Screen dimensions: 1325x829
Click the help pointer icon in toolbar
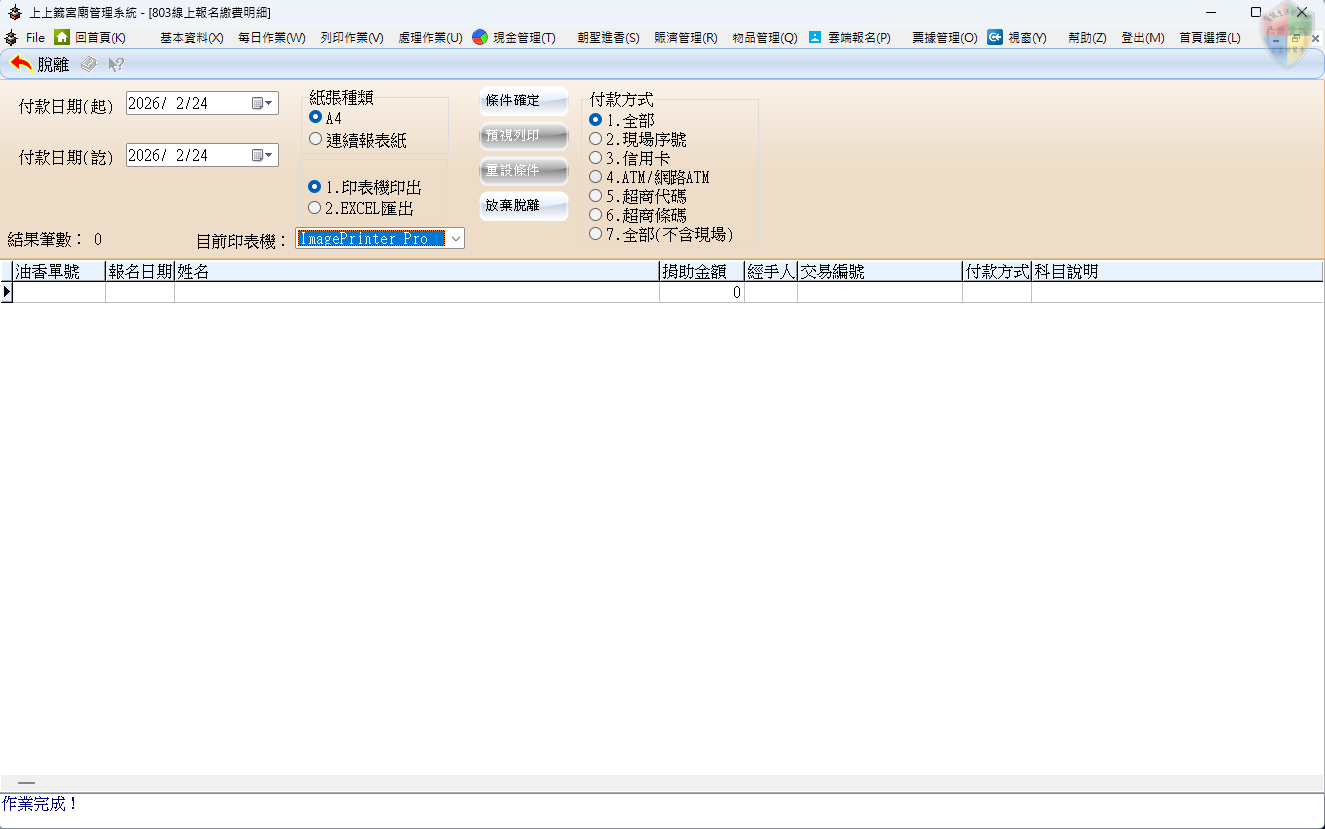[116, 64]
